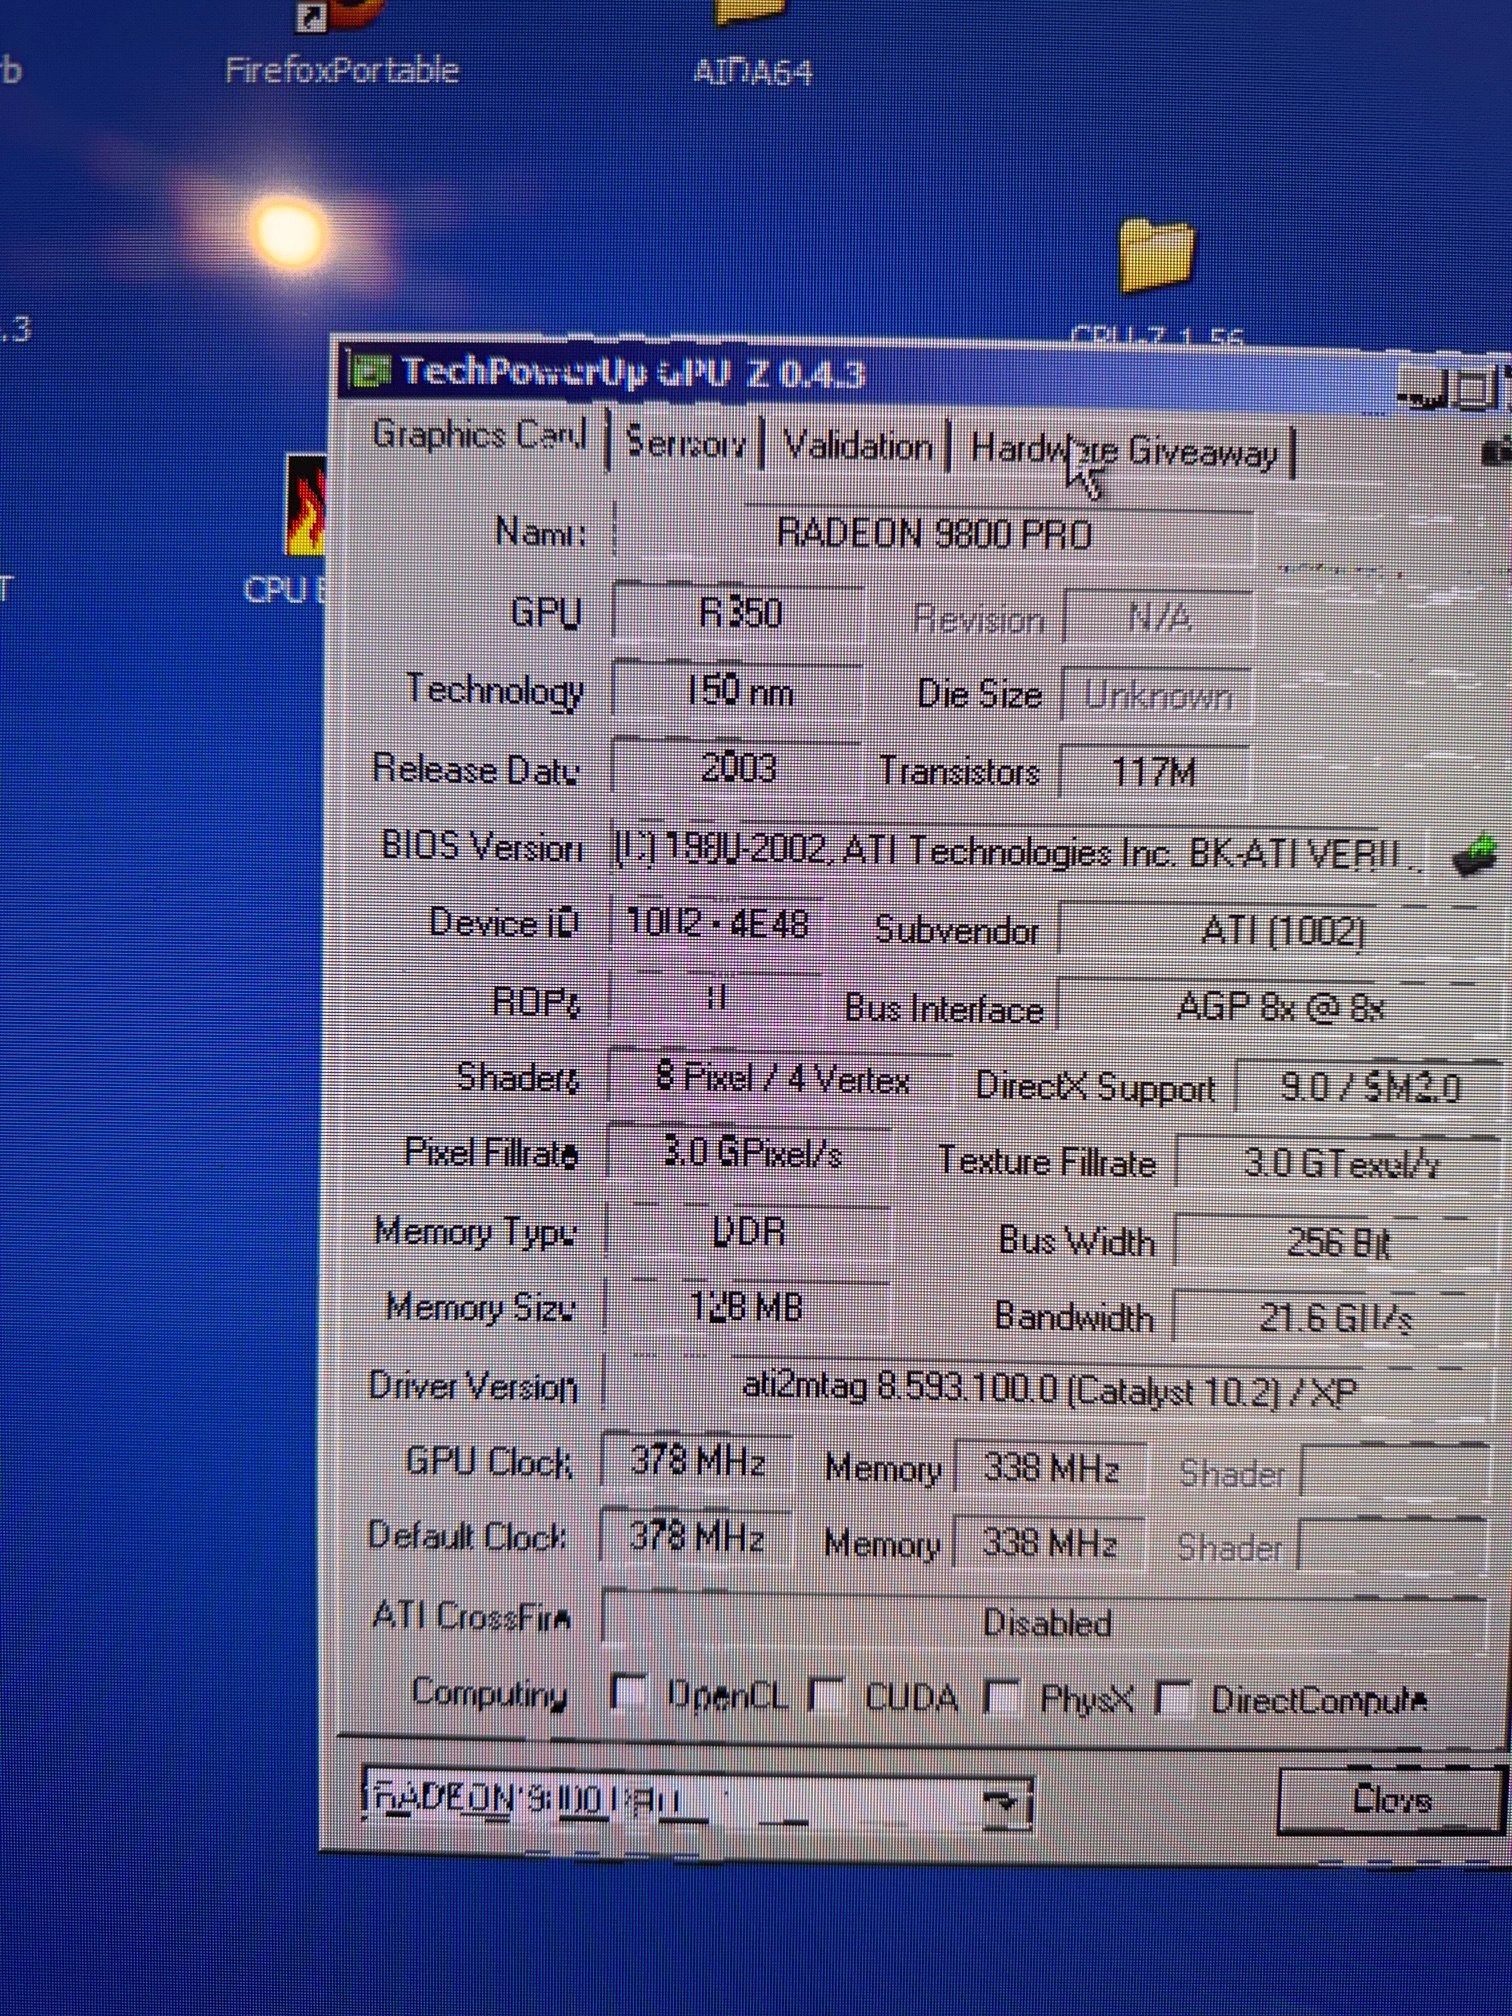Click the GPU Clock row Memory 338 MHz field
This screenshot has width=1512, height=2016.
(1050, 1468)
